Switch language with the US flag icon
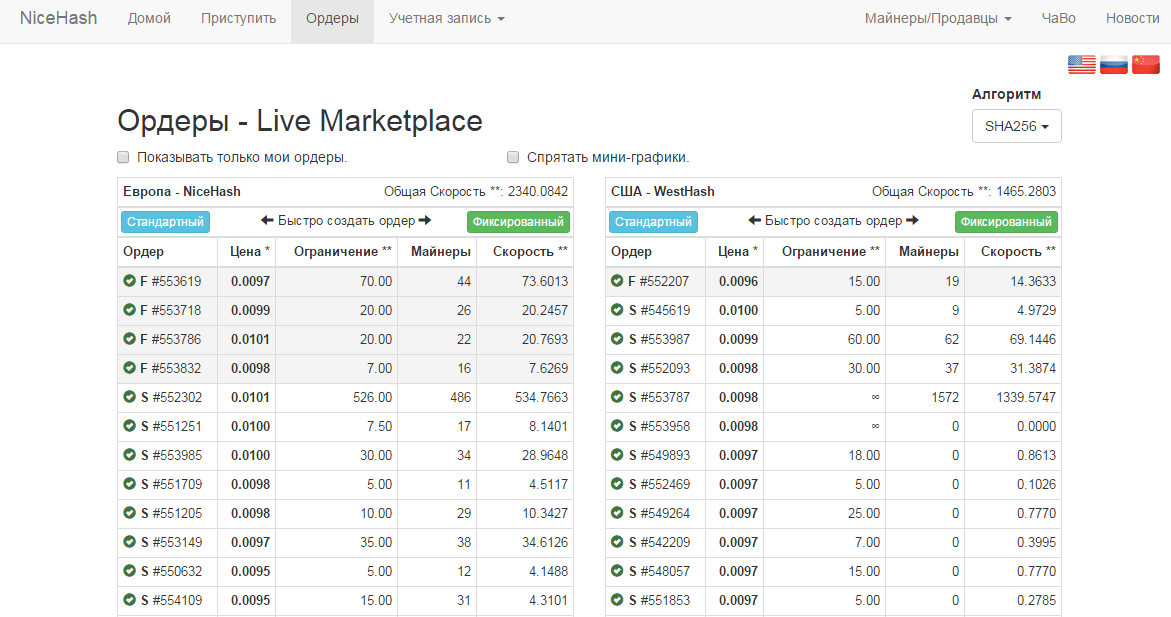This screenshot has width=1171, height=617. point(1081,65)
